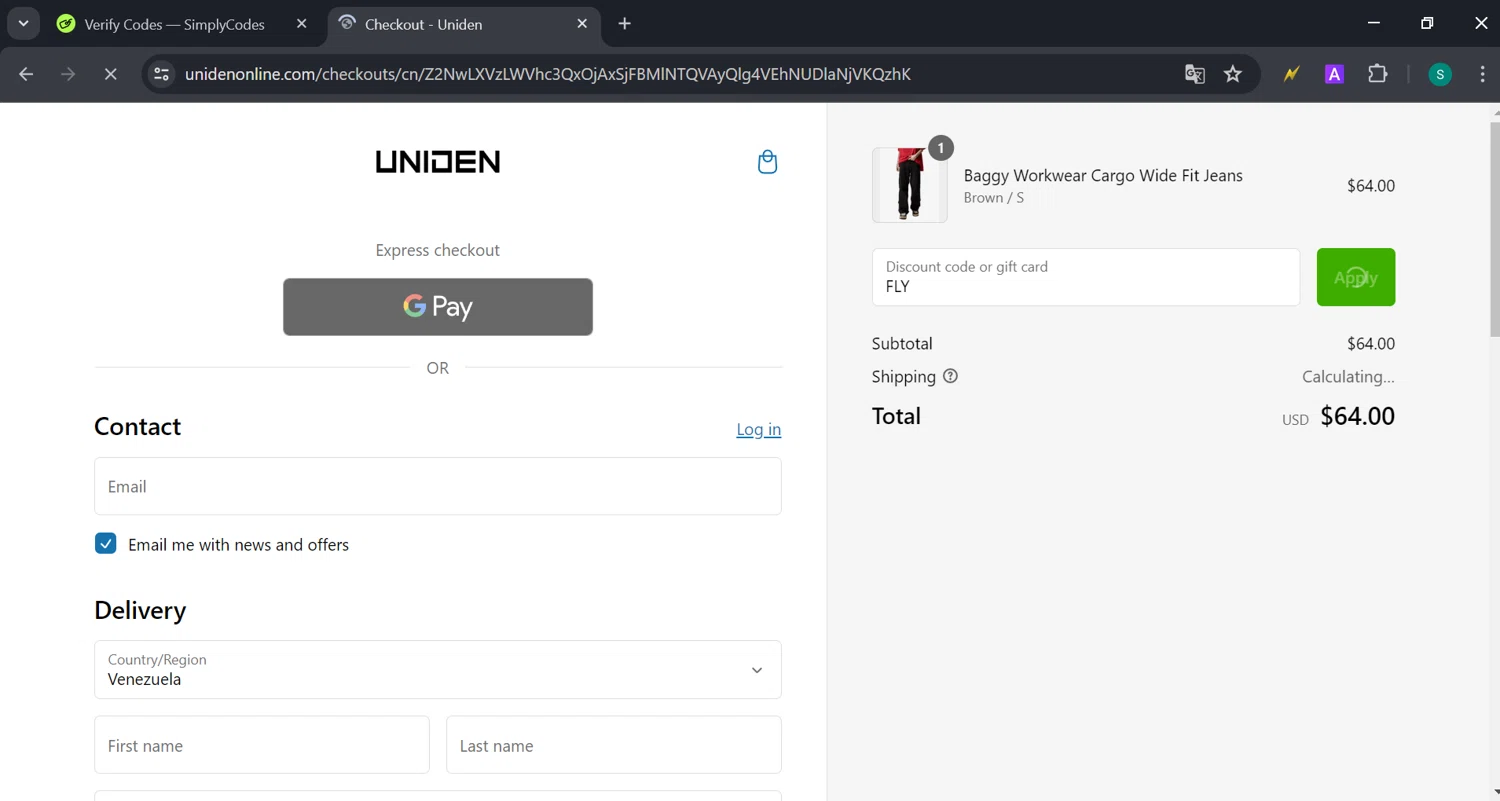Pay with the Google Pay button
Image resolution: width=1500 pixels, height=801 pixels.
[x=438, y=307]
